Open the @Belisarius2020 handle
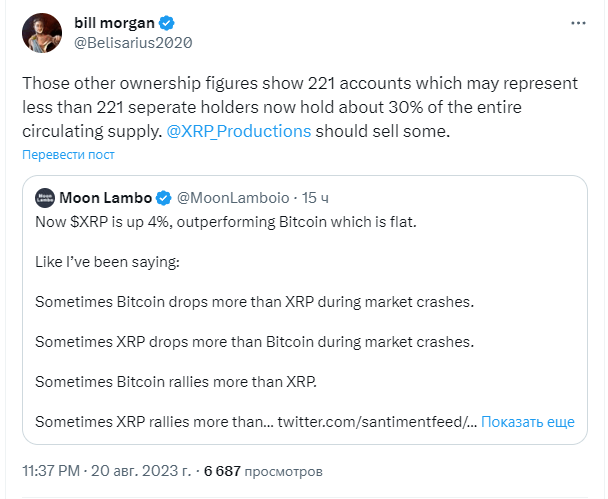The width and height of the screenshot is (608, 499). (x=133, y=43)
